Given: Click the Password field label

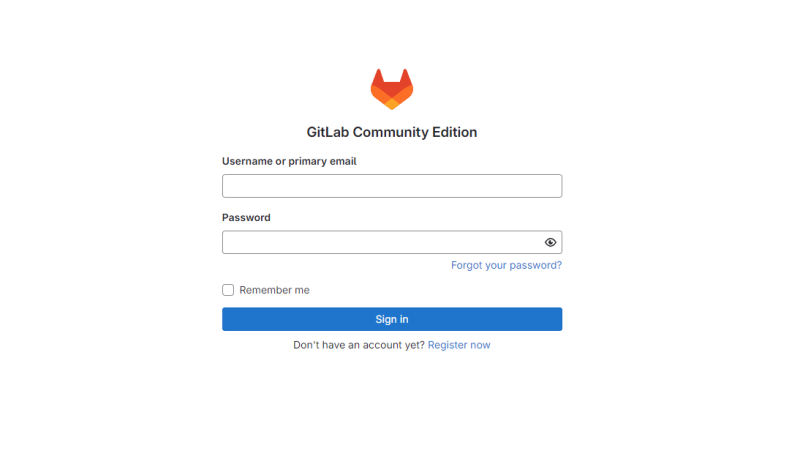Looking at the screenshot, I should click(x=246, y=217).
